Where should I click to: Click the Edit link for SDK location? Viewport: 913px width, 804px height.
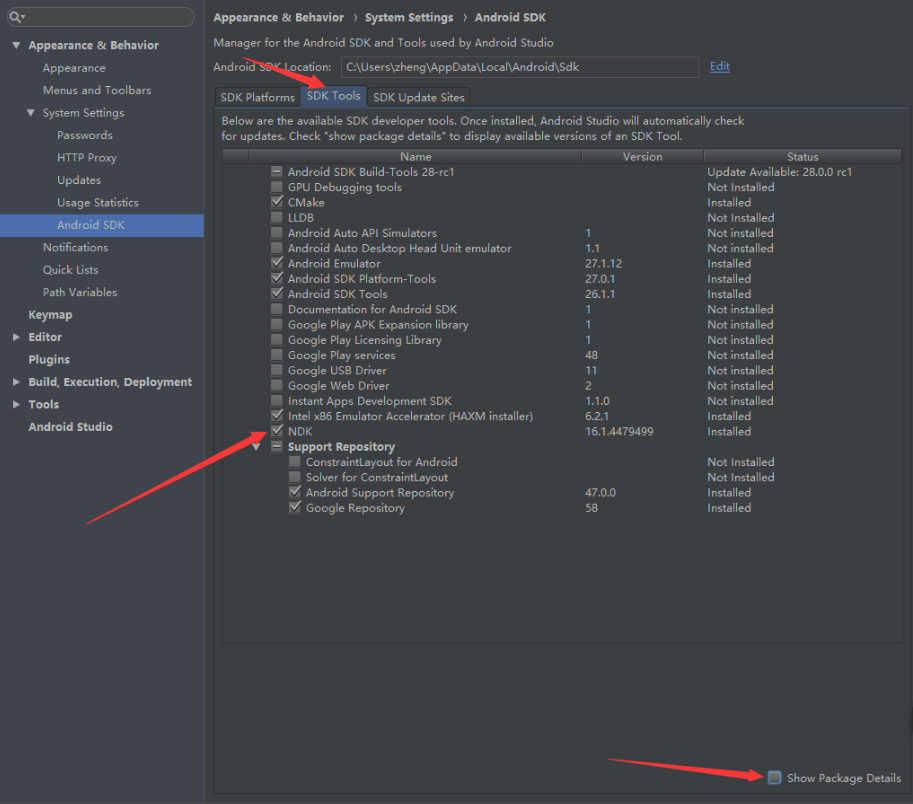(720, 66)
